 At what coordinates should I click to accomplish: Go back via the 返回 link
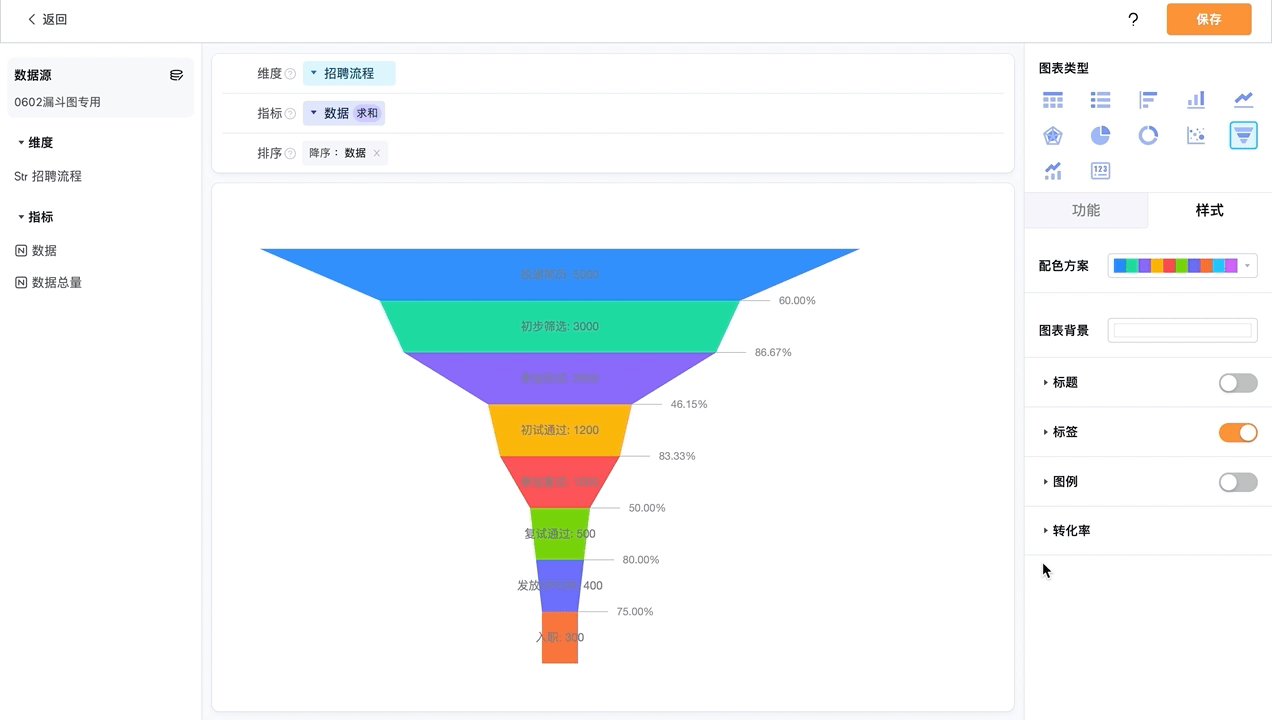[x=47, y=19]
